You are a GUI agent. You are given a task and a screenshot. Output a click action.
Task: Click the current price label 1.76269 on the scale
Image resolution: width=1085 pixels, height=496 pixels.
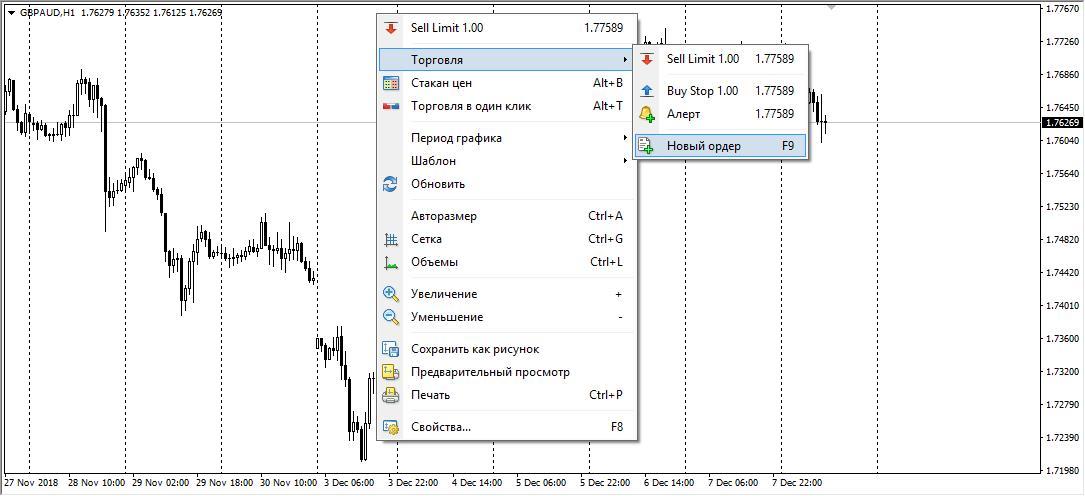point(1061,123)
